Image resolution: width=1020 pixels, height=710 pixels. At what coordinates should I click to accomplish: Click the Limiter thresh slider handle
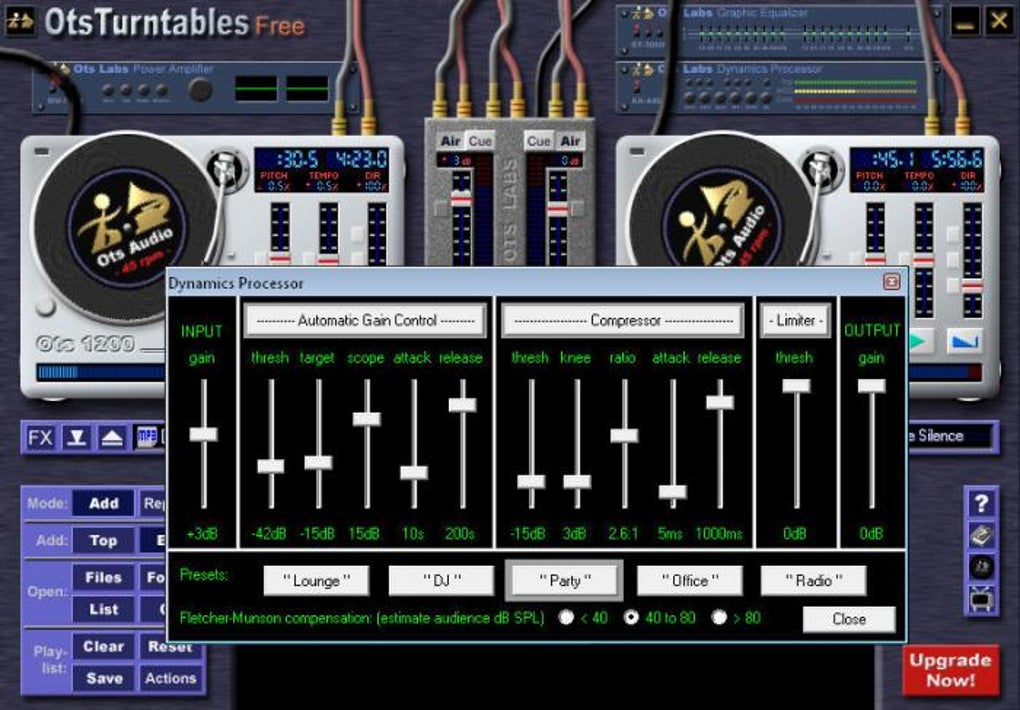[796, 386]
